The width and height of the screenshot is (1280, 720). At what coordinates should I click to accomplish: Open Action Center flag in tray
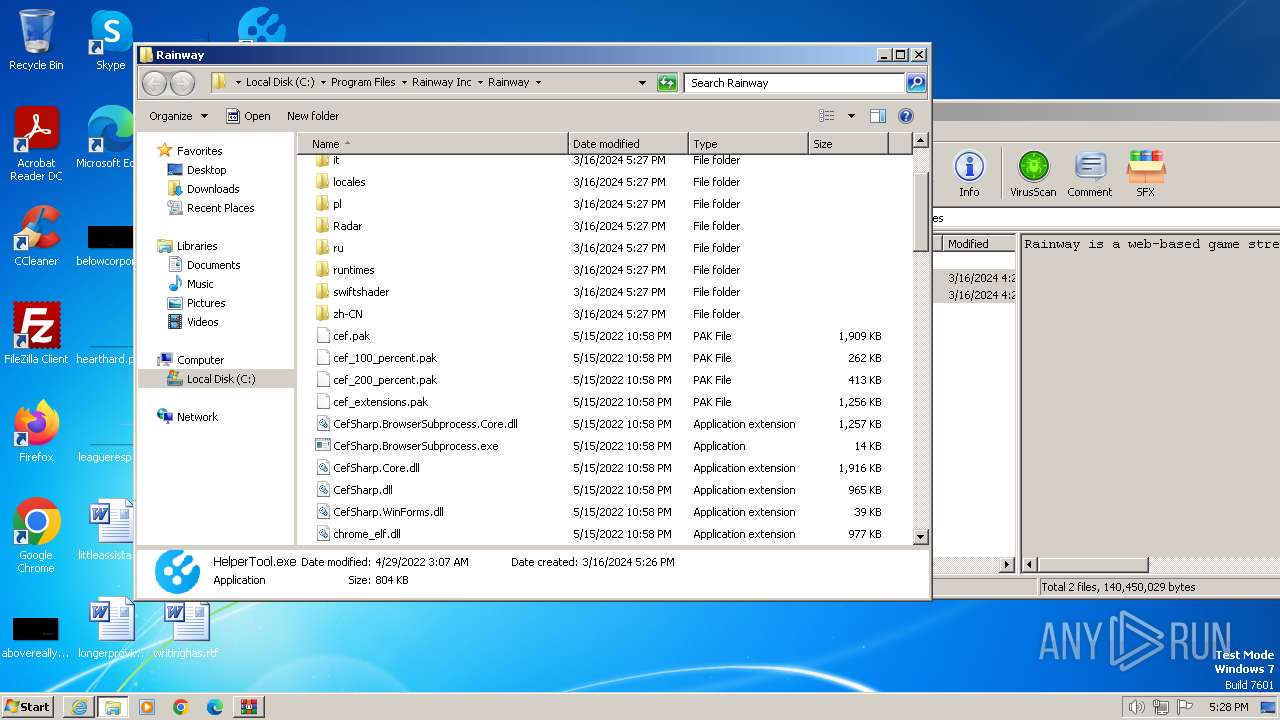click(x=1185, y=707)
